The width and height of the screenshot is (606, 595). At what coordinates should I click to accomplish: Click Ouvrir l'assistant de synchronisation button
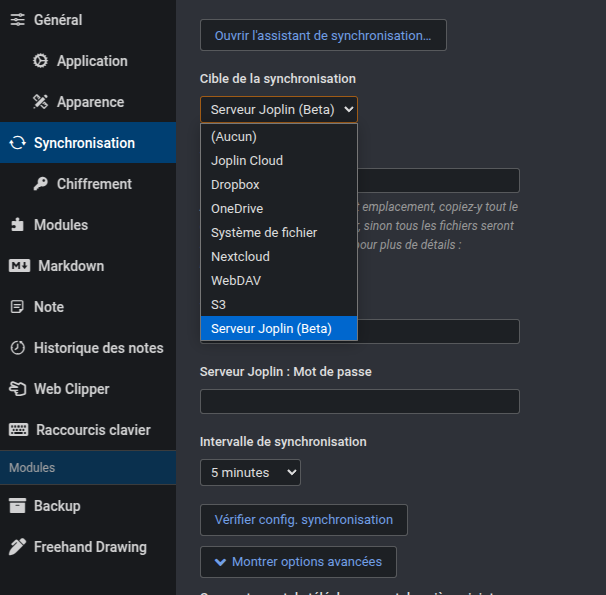pyautogui.click(x=323, y=35)
